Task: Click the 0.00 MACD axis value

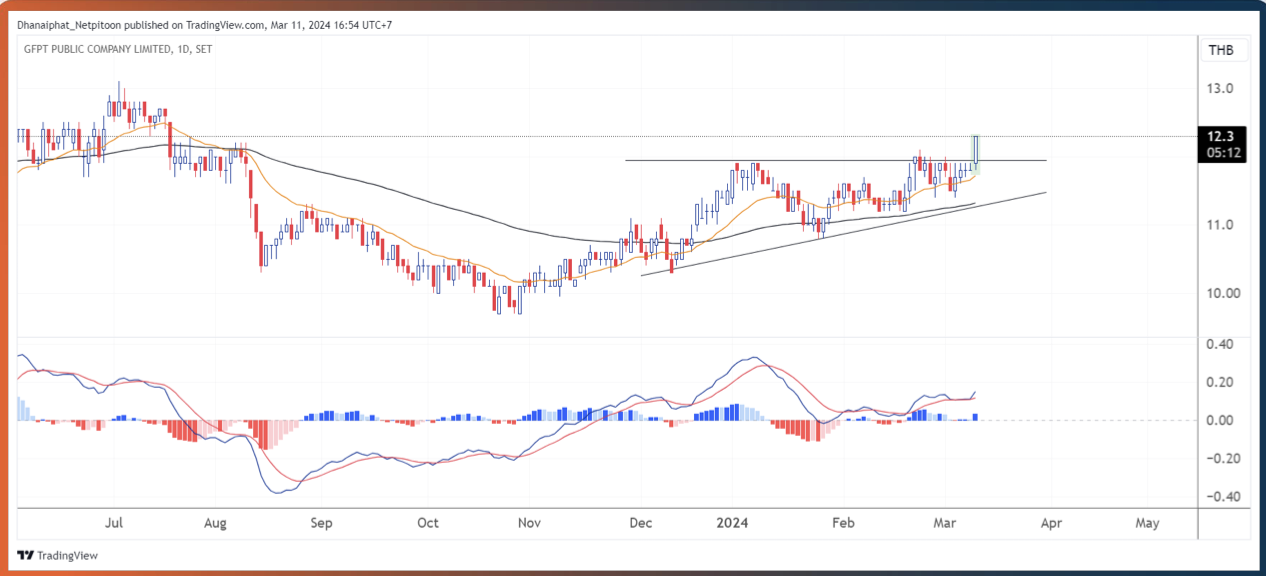Action: (1222, 420)
